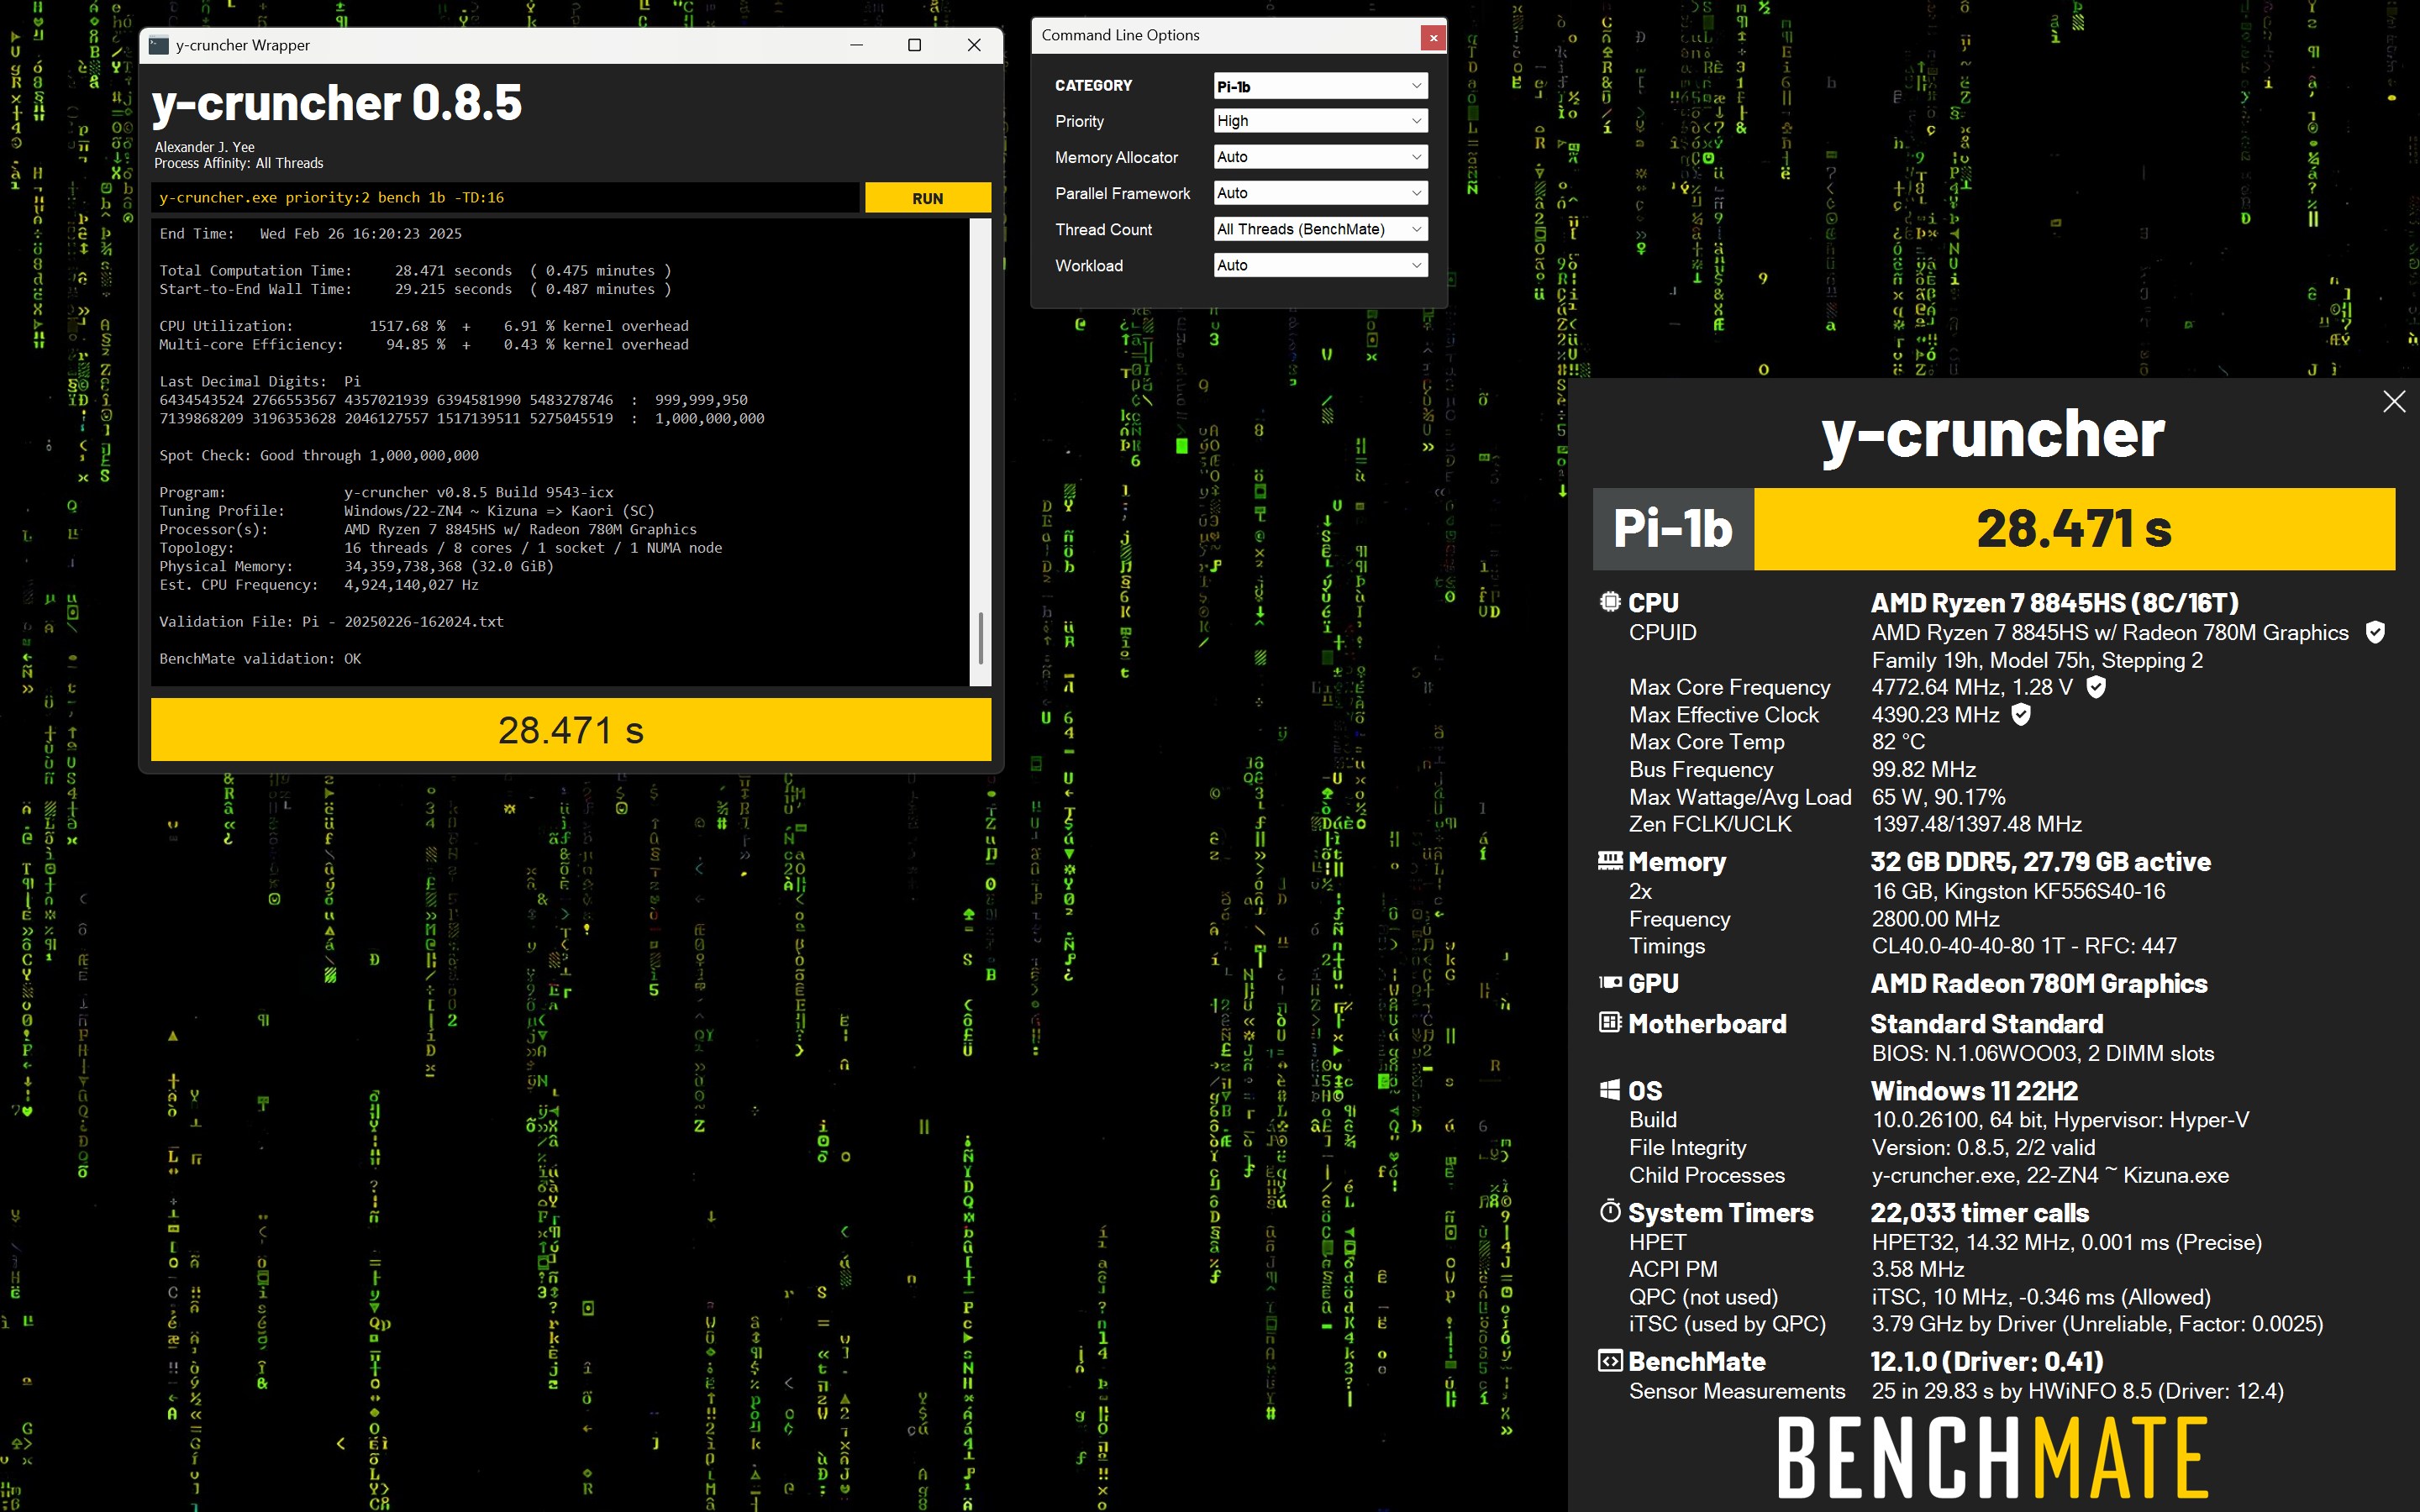Click the Motherboard icon in the BenchMate panel

[1610, 1023]
